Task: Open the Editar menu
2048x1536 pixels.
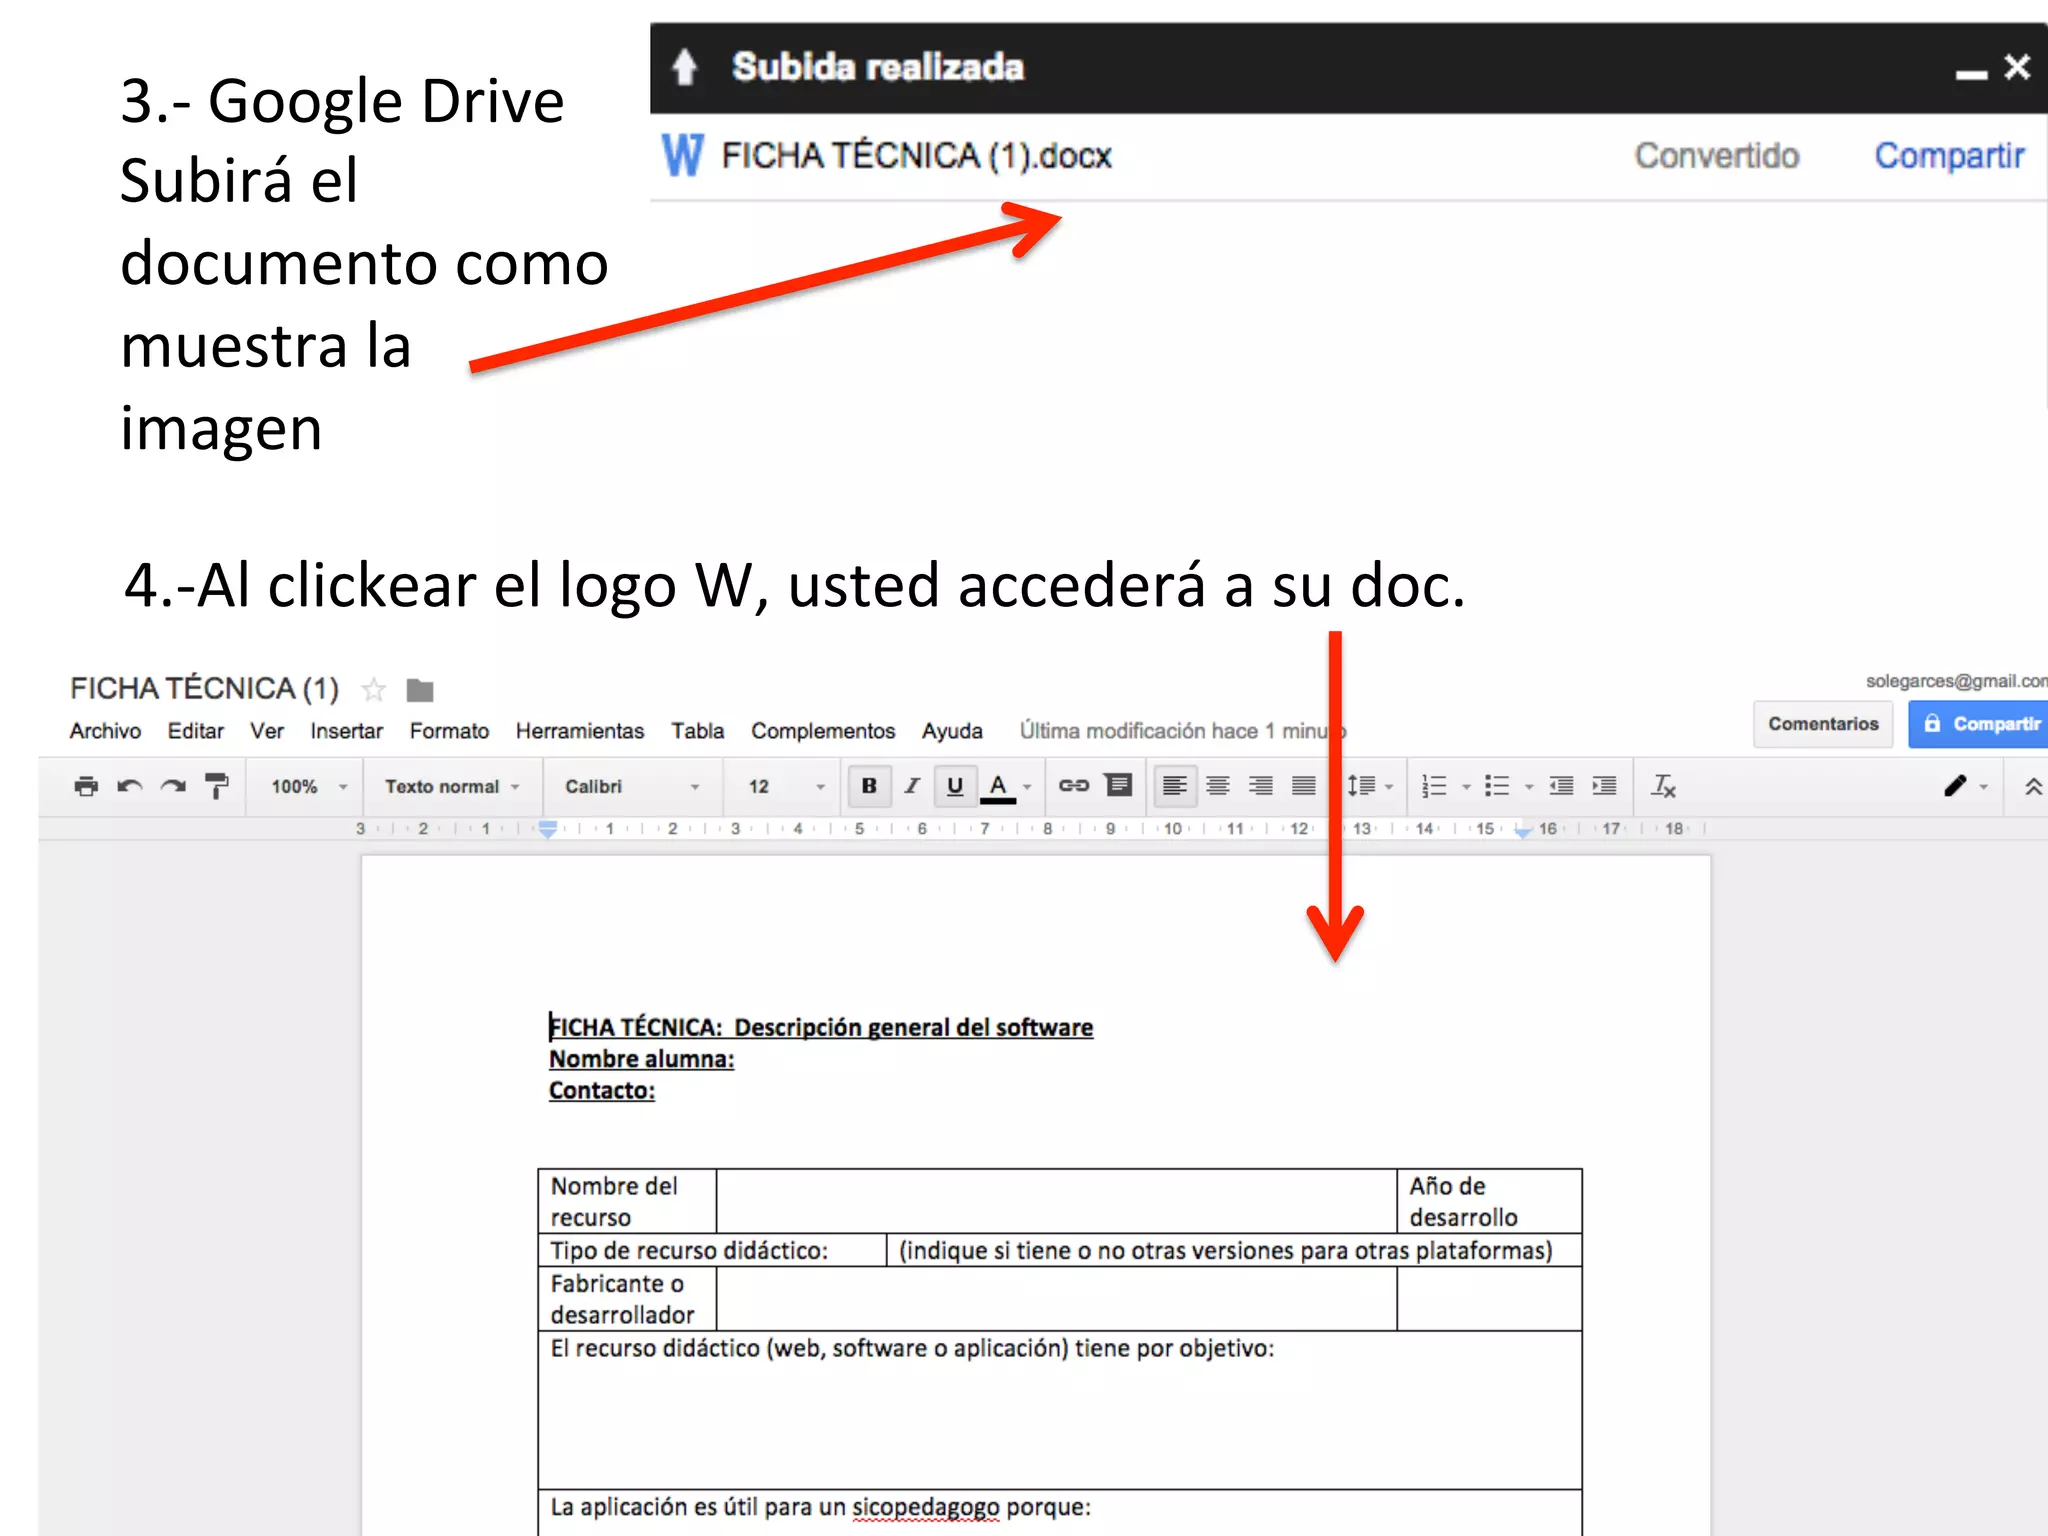Action: [195, 731]
